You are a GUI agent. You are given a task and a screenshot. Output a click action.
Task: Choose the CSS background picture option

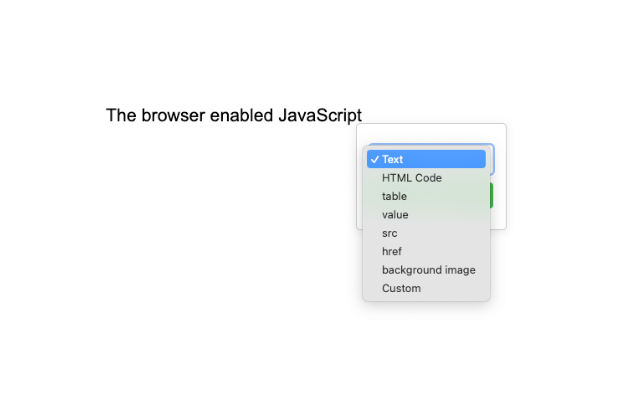click(x=428, y=270)
